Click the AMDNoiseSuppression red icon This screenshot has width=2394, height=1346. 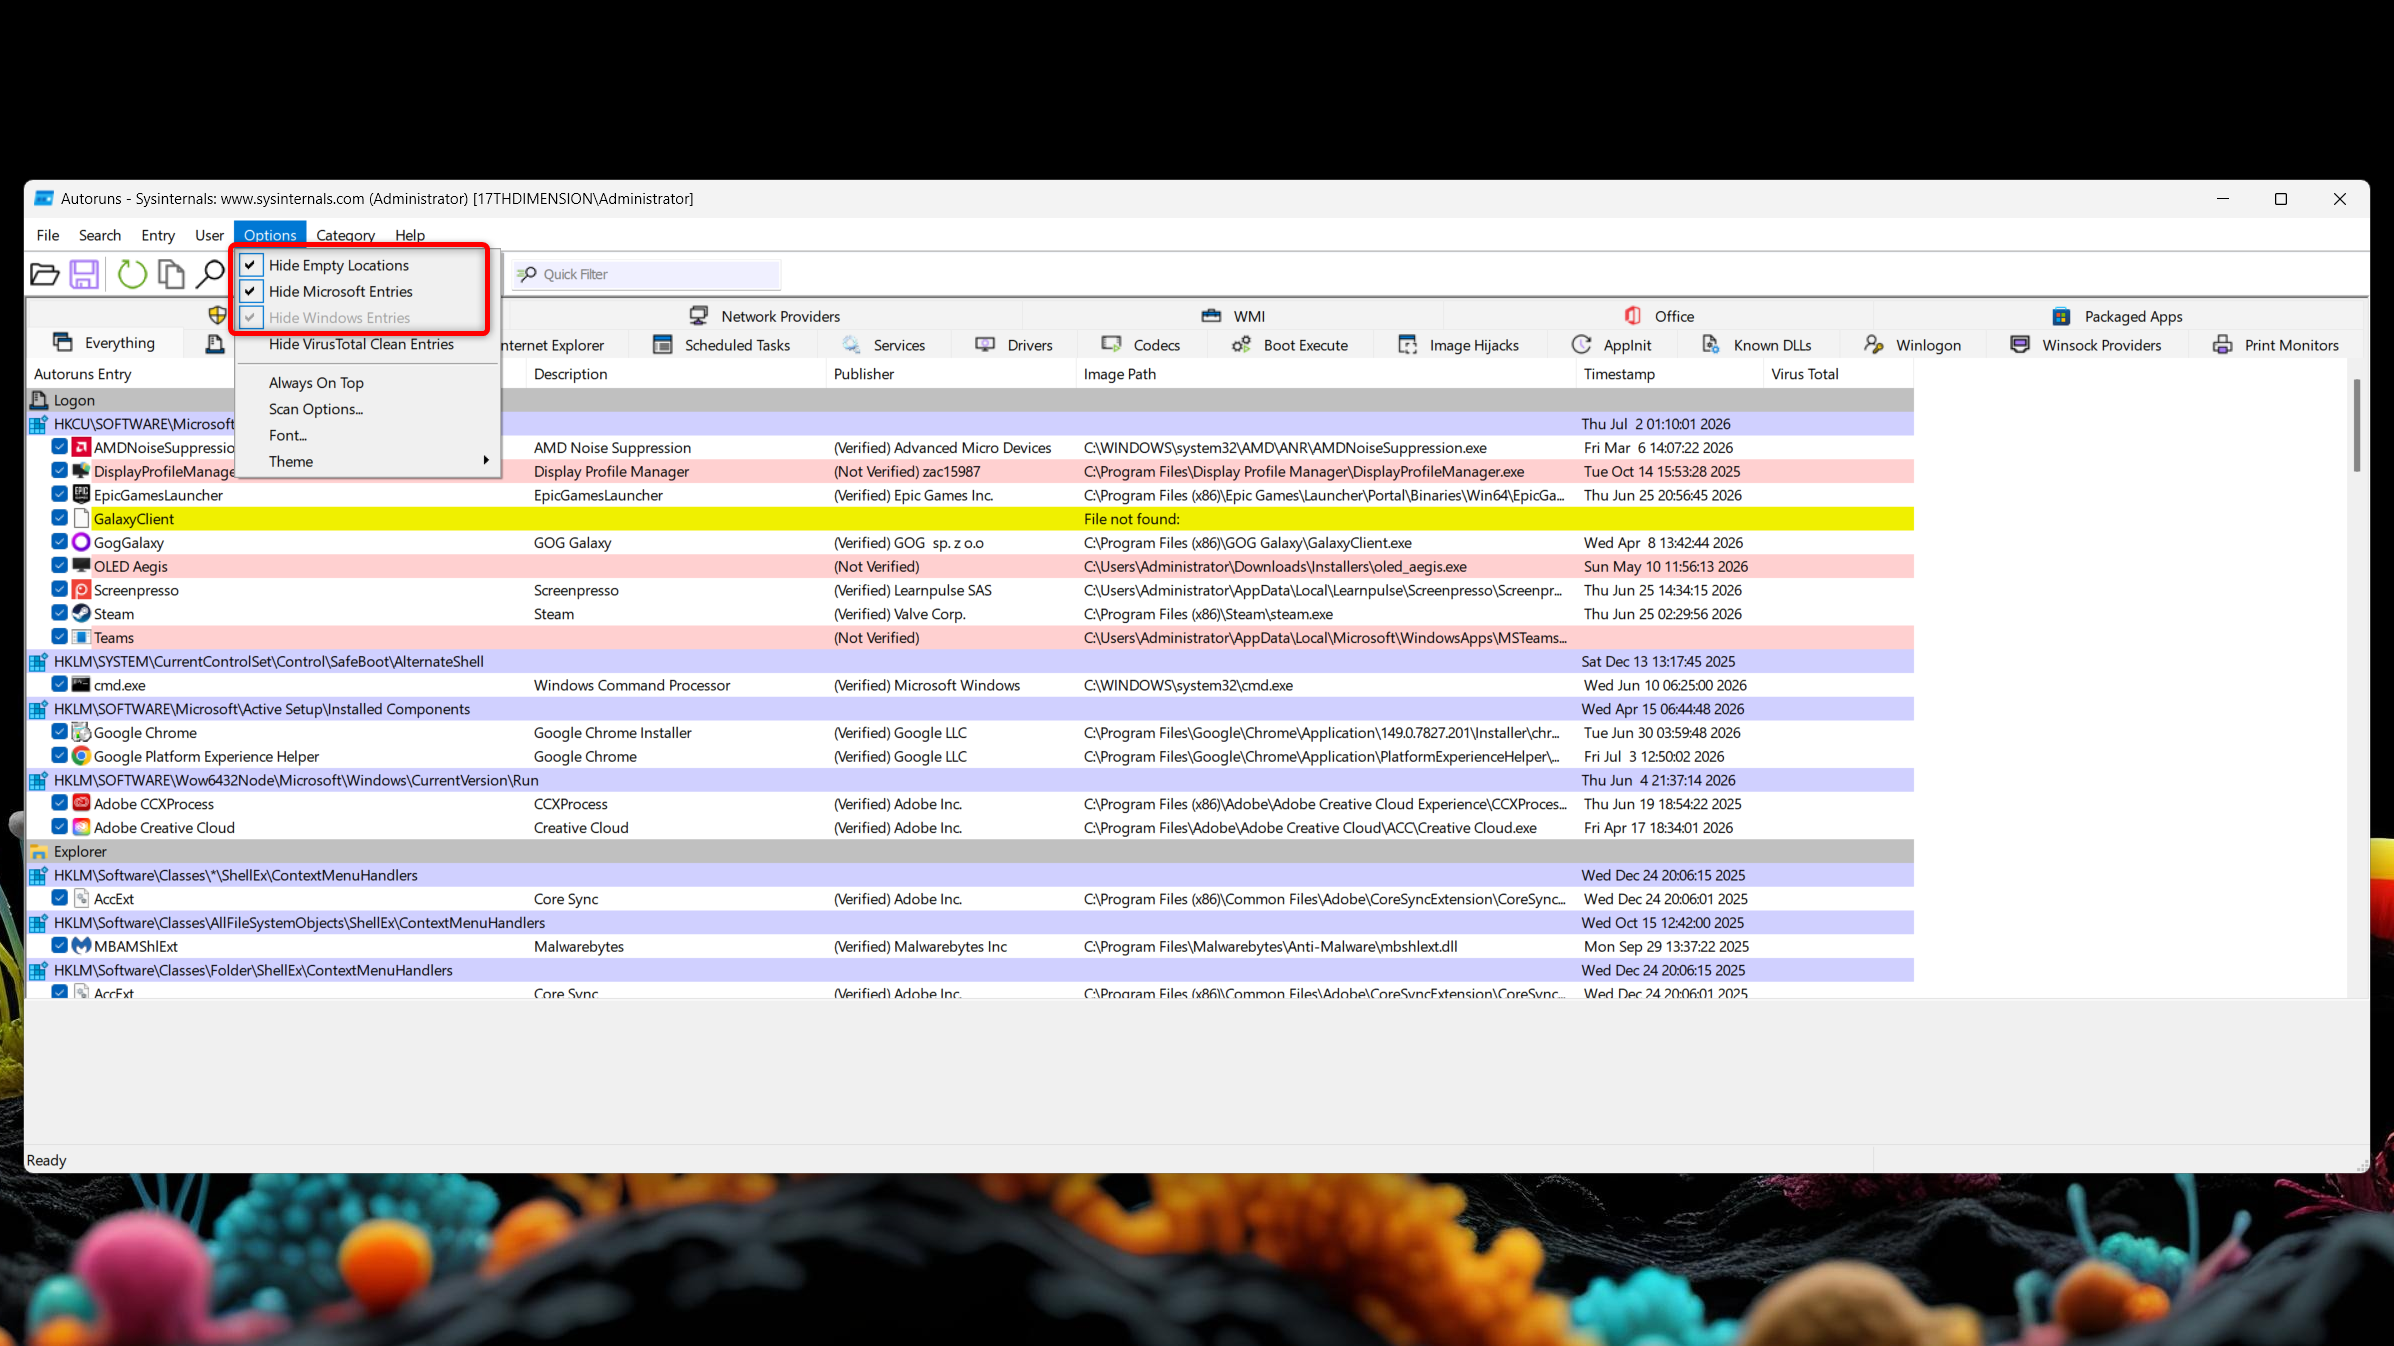click(x=82, y=447)
